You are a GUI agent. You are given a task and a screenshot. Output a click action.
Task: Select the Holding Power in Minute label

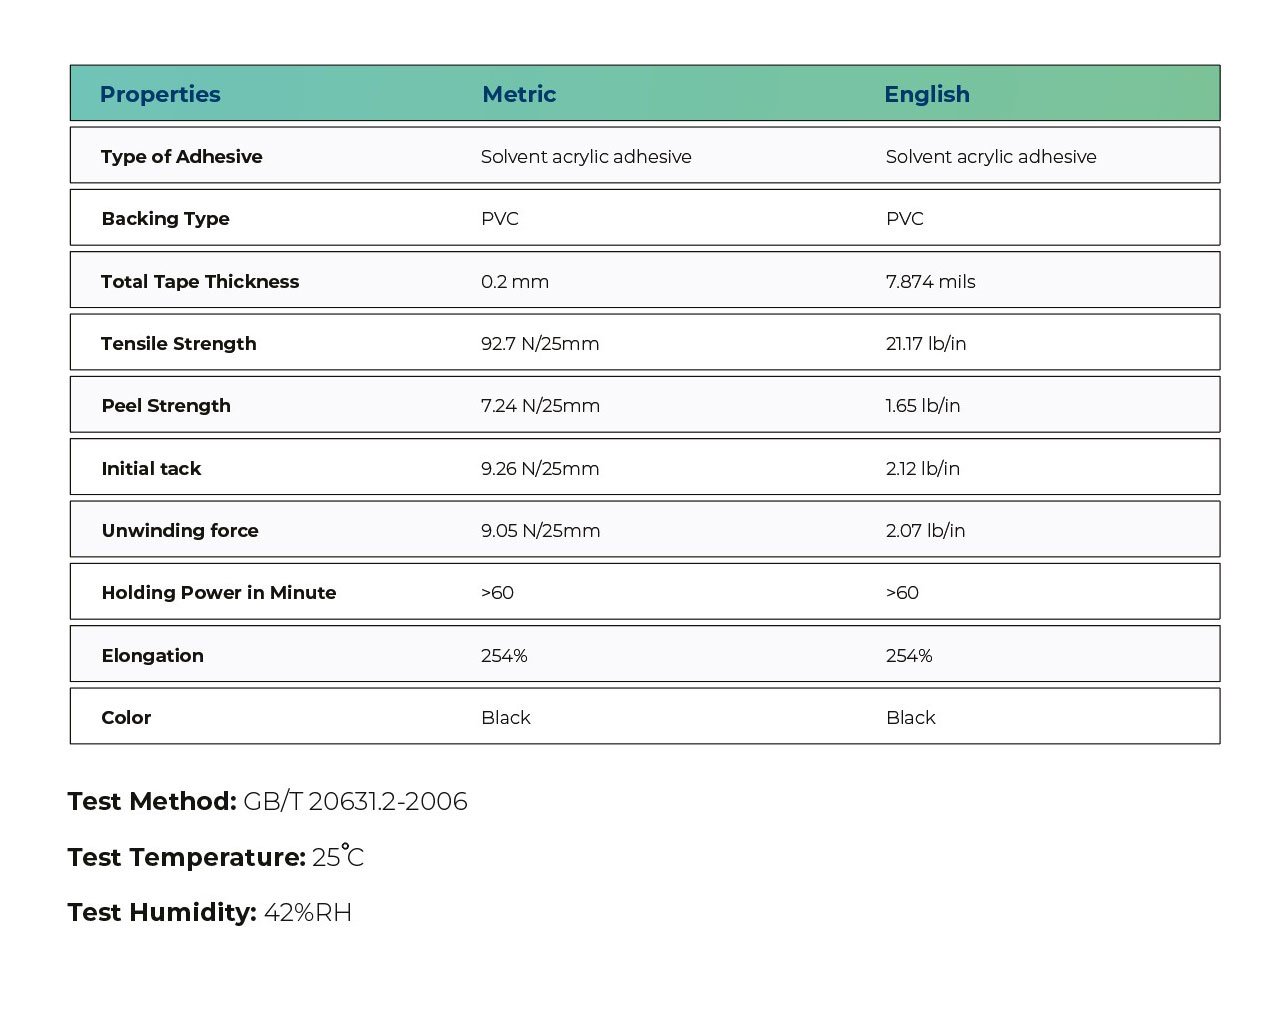[218, 592]
